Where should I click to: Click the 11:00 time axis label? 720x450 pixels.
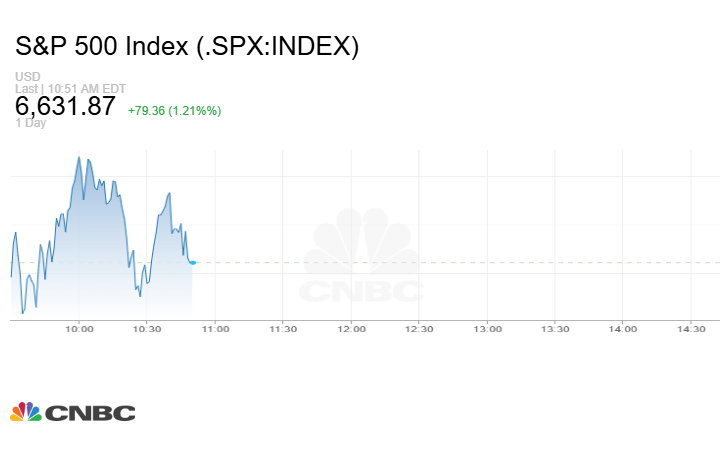point(215,329)
